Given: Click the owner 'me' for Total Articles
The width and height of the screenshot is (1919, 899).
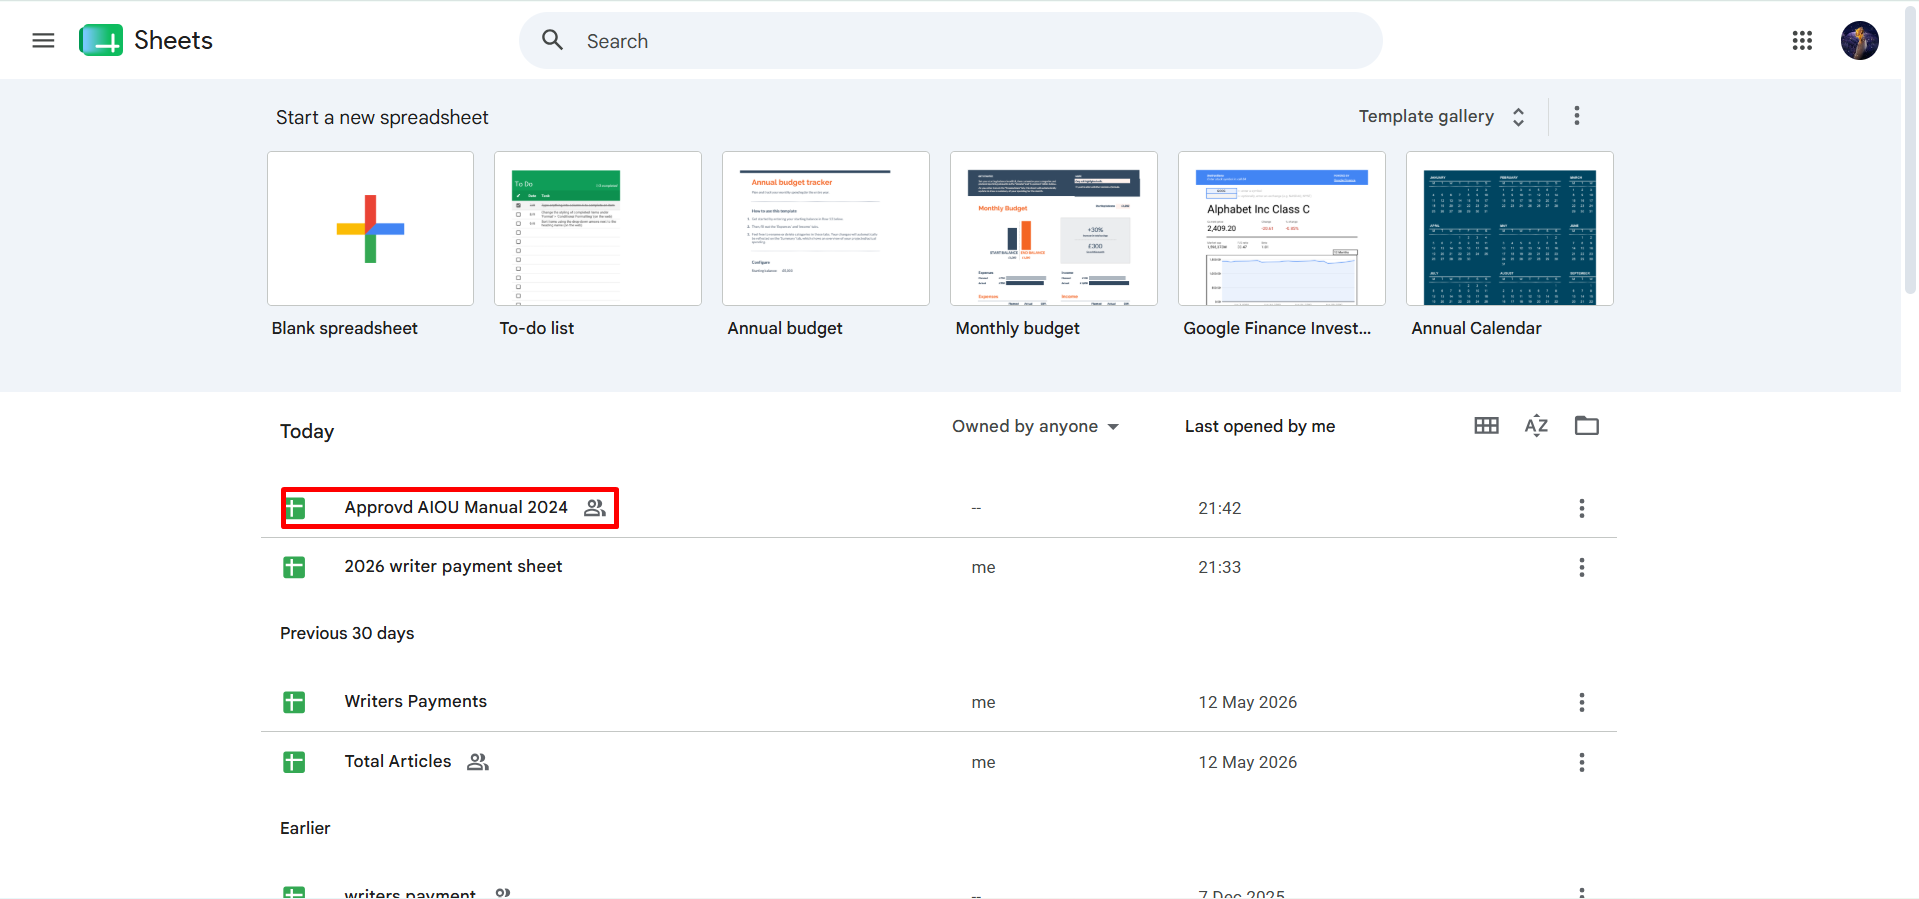Looking at the screenshot, I should [983, 762].
